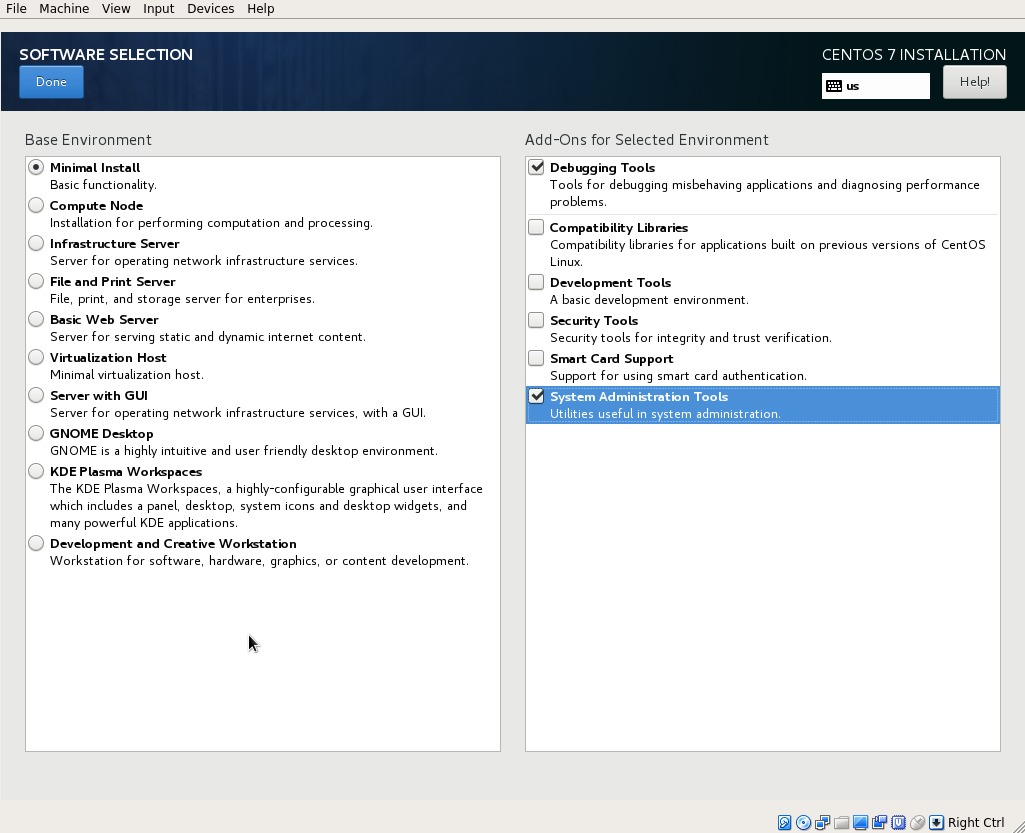Click the mouse integration status icon
1025x833 pixels.
917,822
